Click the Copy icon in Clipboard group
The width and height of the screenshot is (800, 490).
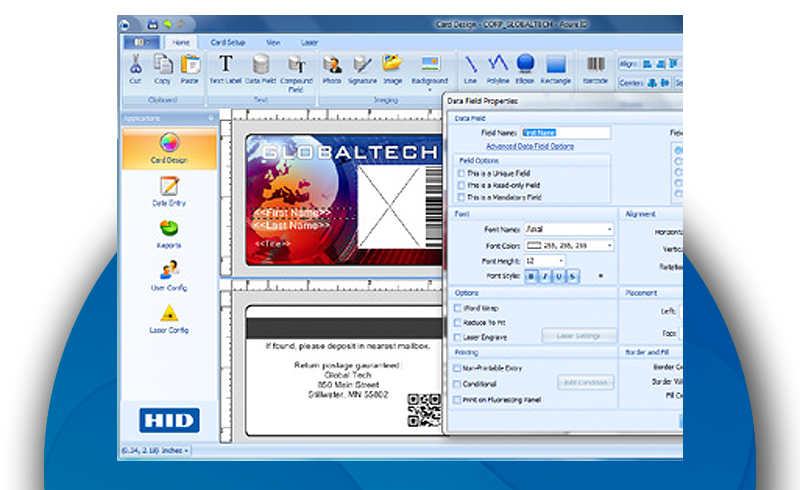click(163, 64)
